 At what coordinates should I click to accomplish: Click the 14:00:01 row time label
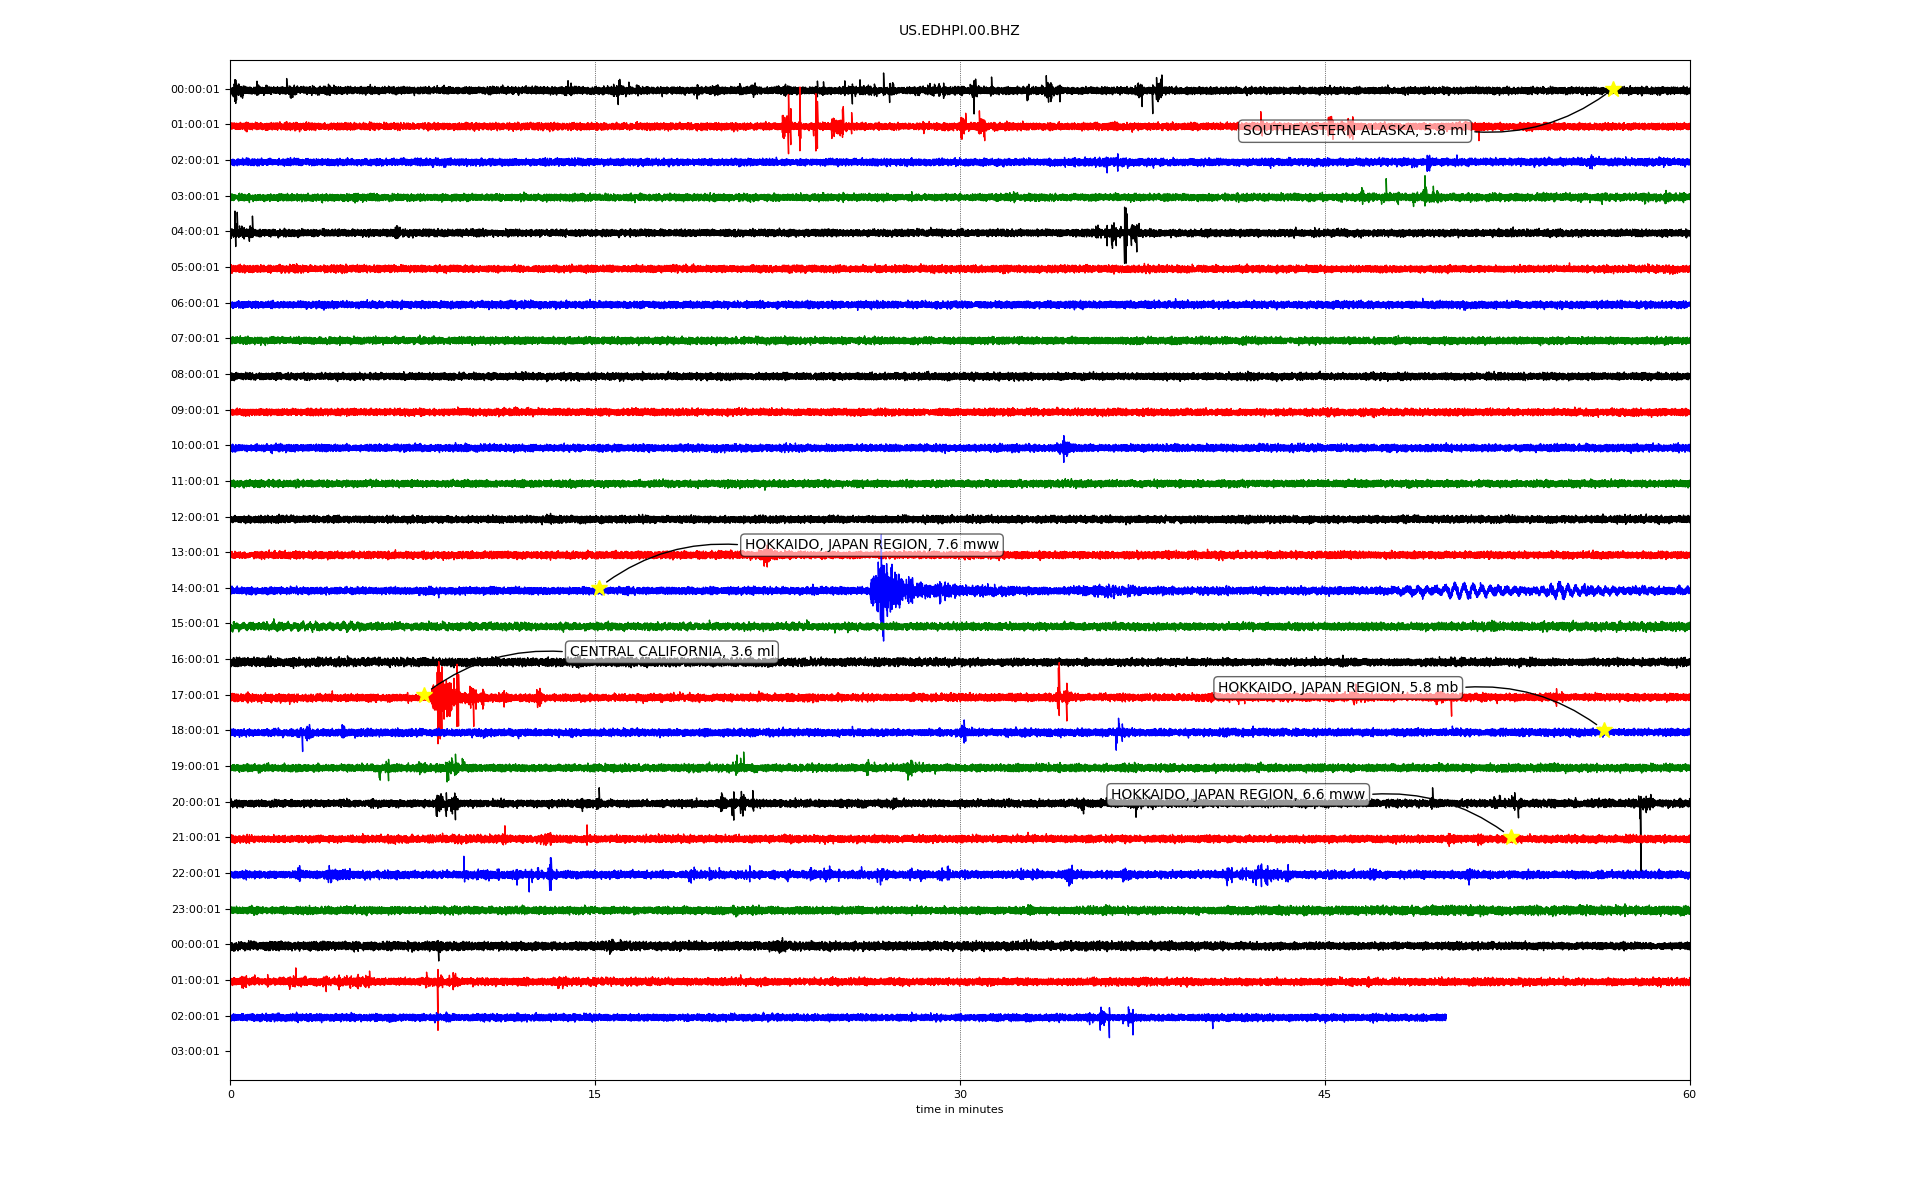pos(195,588)
